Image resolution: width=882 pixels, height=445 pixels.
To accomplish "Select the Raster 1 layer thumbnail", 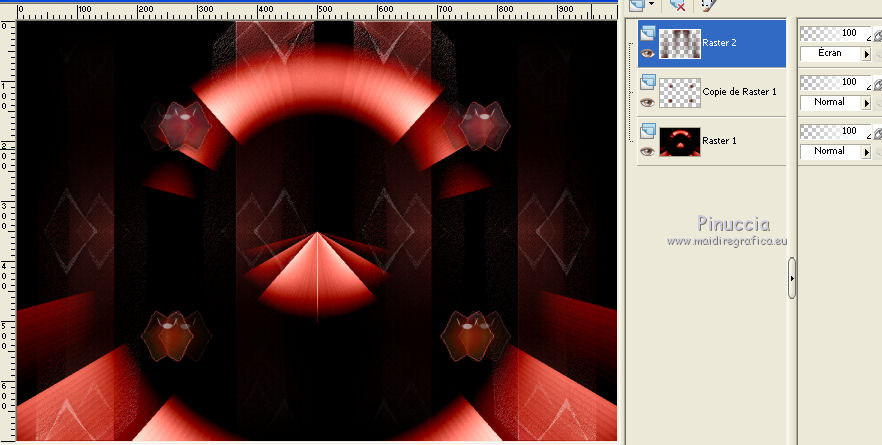I will 680,142.
